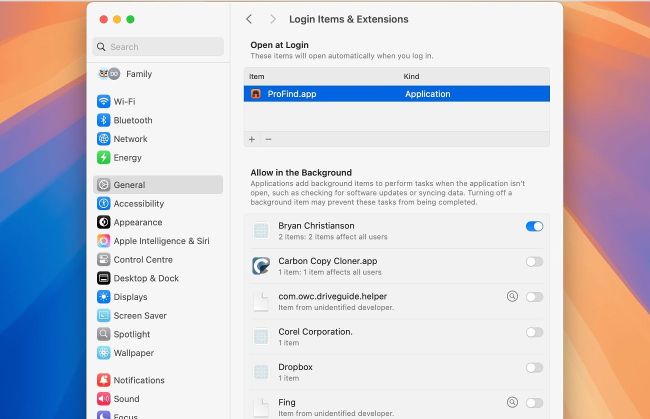
Task: Turn on Dropbox background item toggle
Action: point(534,368)
